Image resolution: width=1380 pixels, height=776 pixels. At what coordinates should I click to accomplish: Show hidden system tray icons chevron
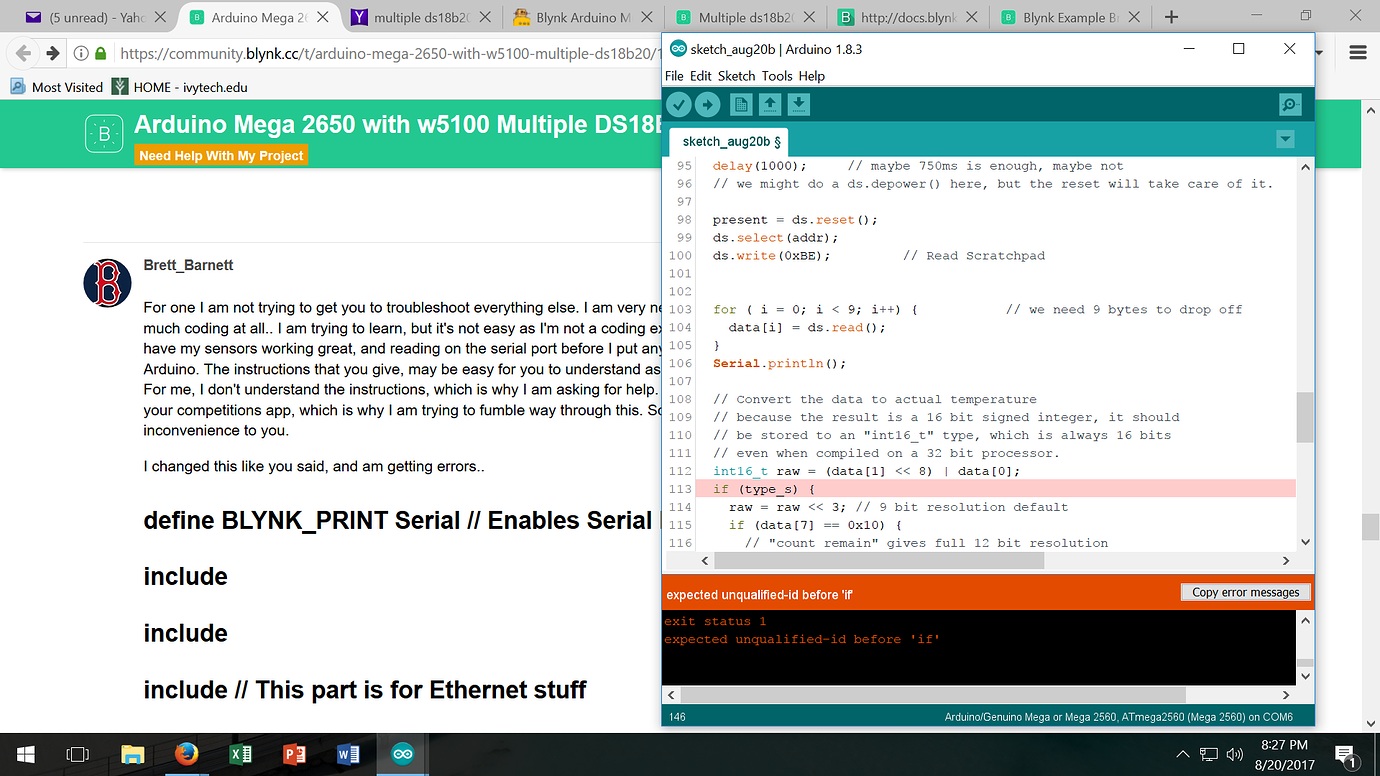coord(1183,754)
